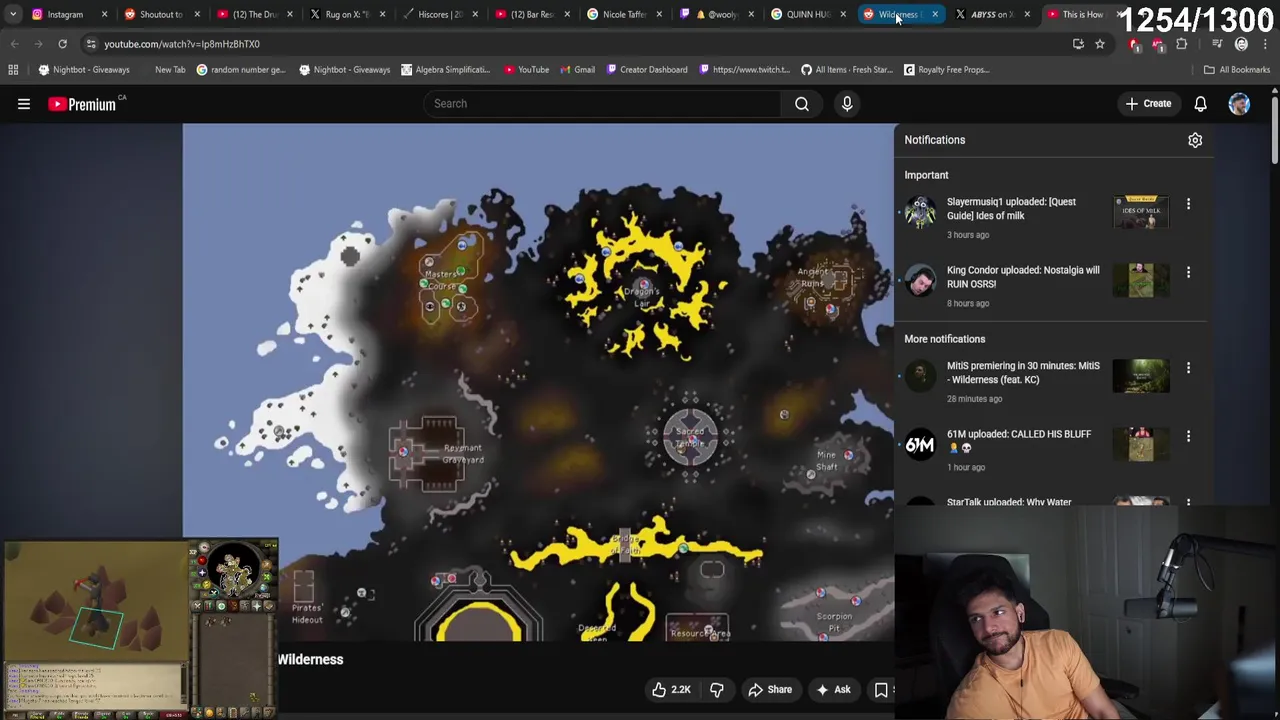Screen dimensions: 1280x720
Task: Open options for MitiS premiering notification
Action: tap(1188, 368)
